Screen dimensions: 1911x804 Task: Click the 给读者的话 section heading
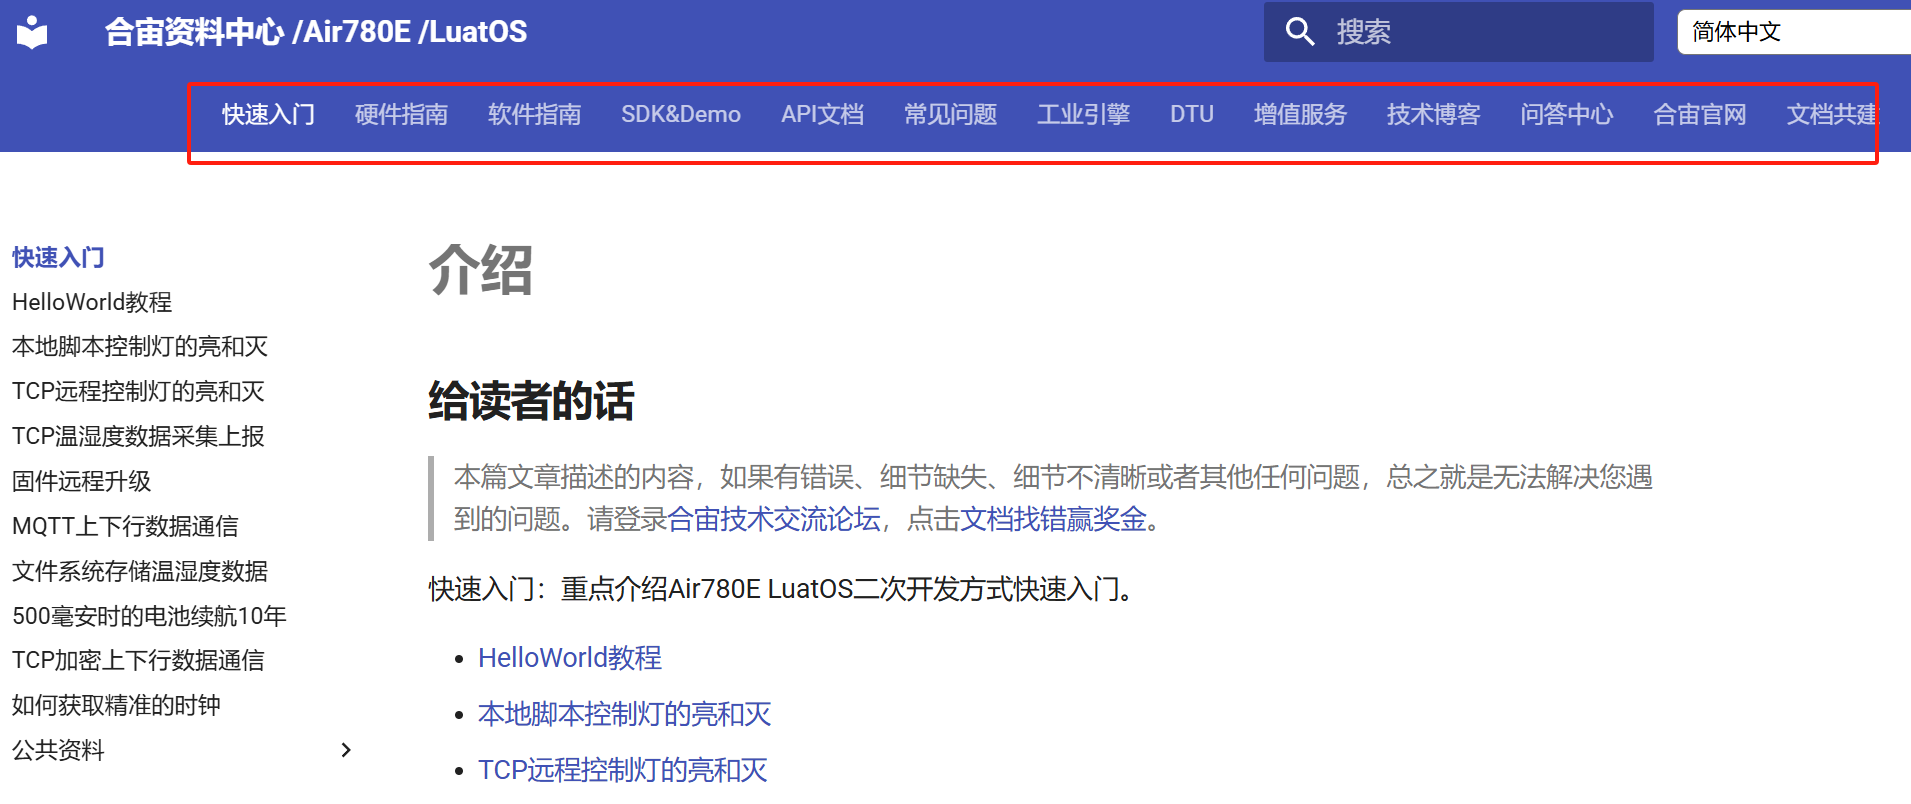pos(531,401)
